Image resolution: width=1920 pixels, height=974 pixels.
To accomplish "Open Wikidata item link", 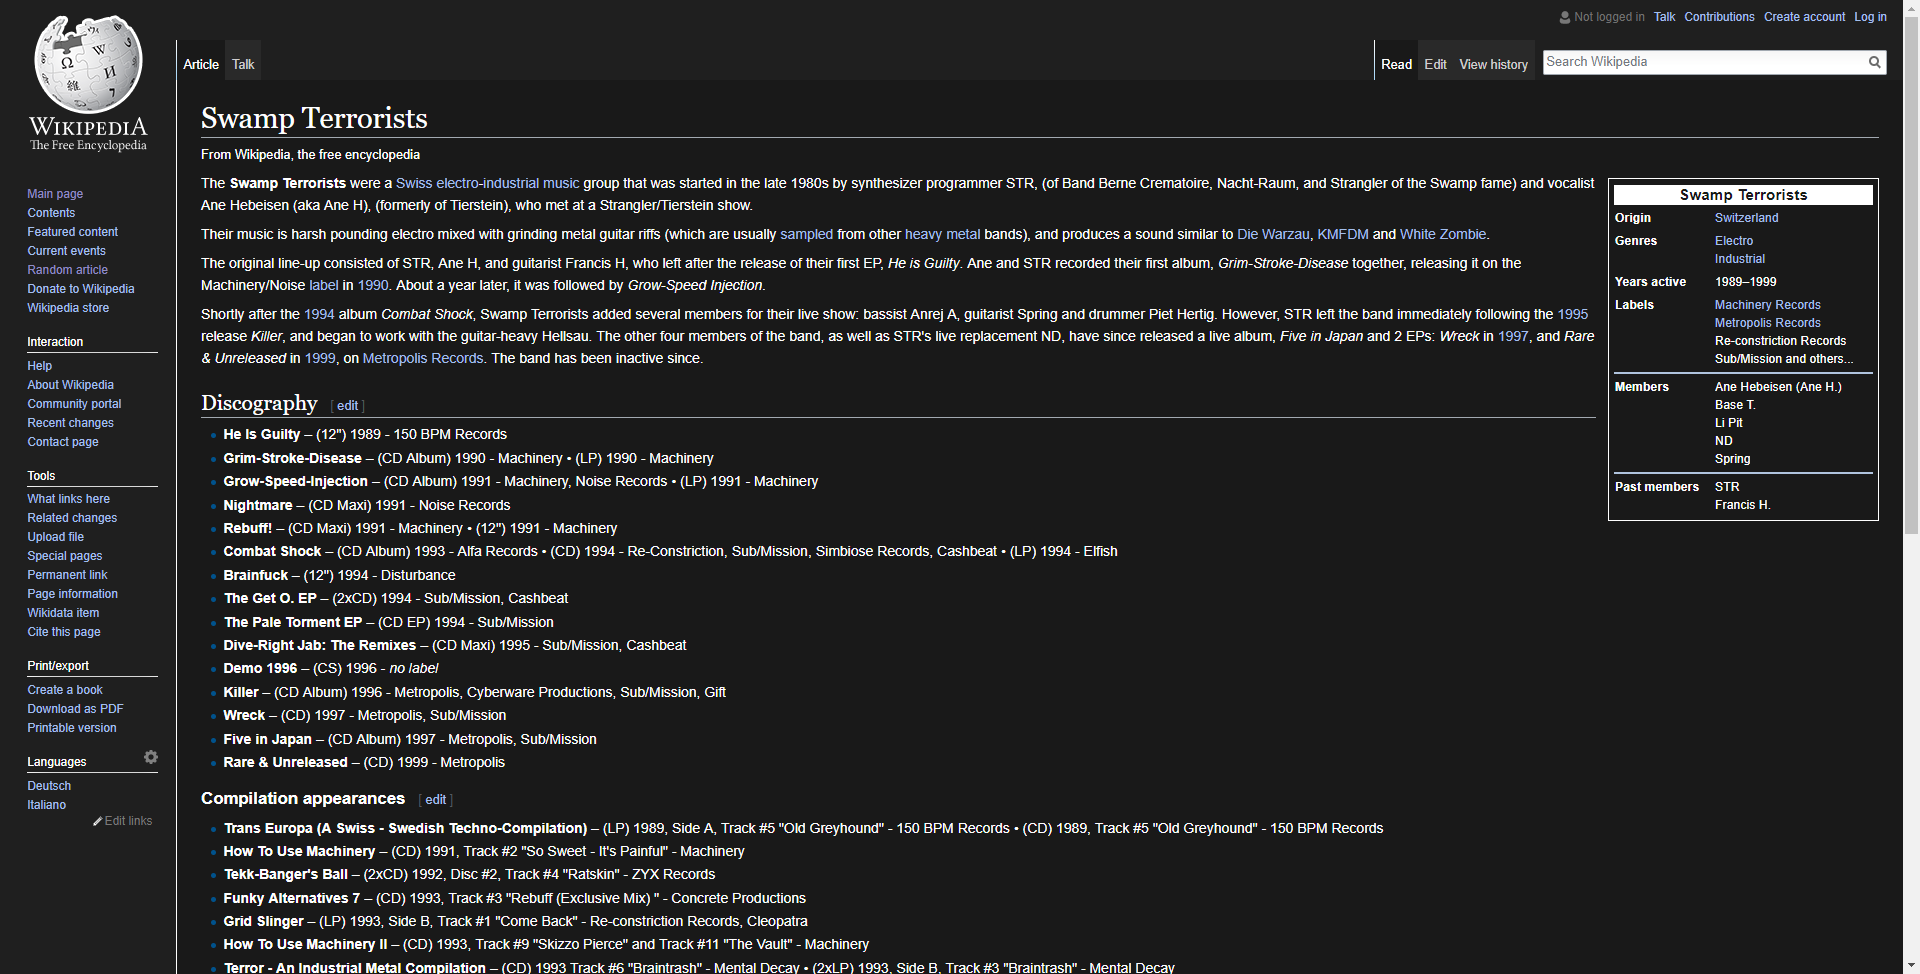I will (63, 613).
